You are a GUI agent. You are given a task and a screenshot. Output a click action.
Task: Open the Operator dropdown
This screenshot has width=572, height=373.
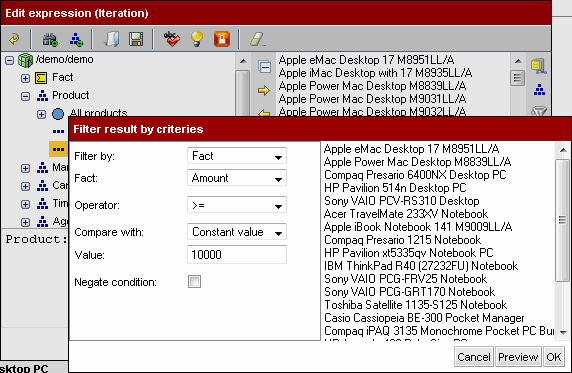click(x=237, y=205)
